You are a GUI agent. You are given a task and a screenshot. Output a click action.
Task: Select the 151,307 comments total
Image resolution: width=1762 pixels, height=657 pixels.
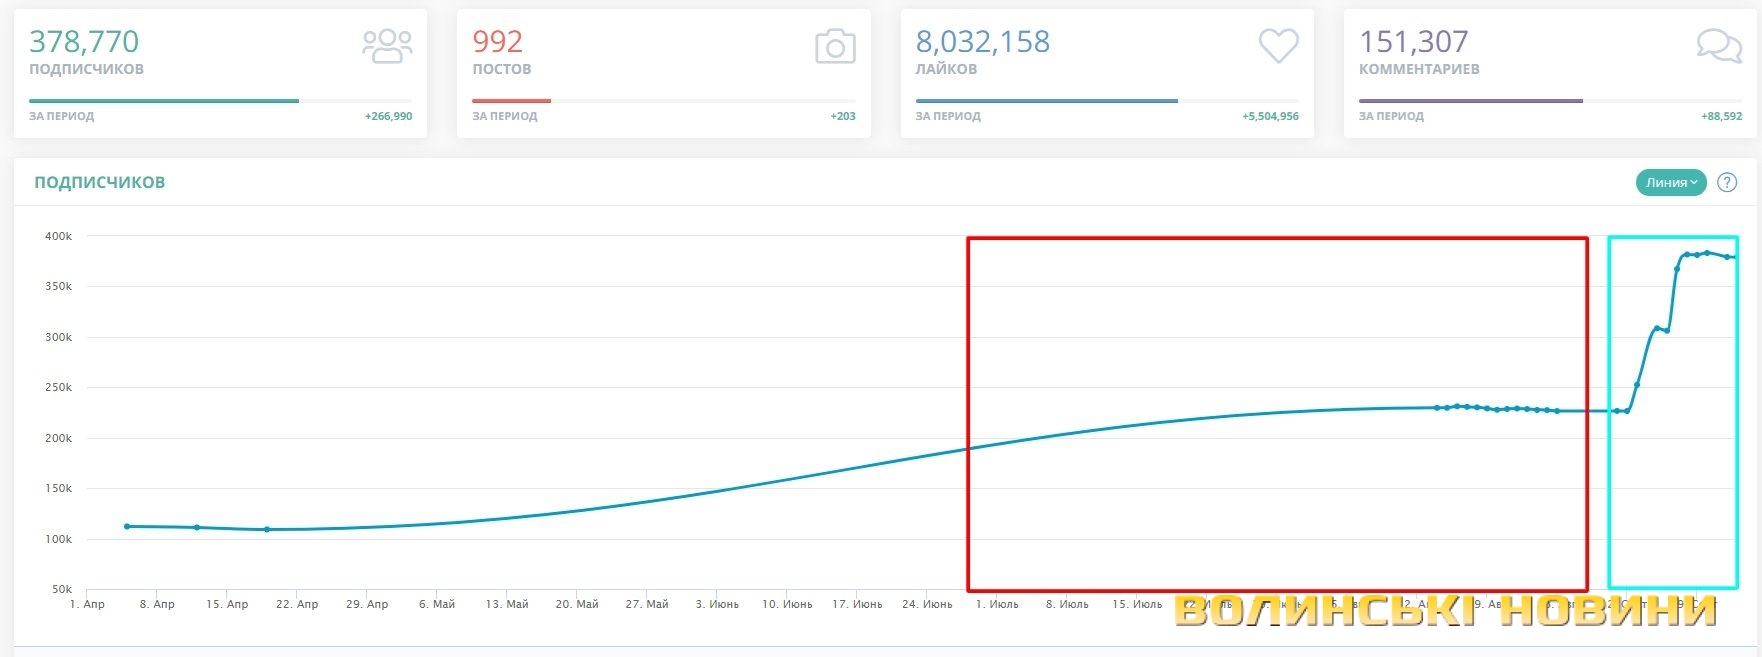click(x=1413, y=42)
